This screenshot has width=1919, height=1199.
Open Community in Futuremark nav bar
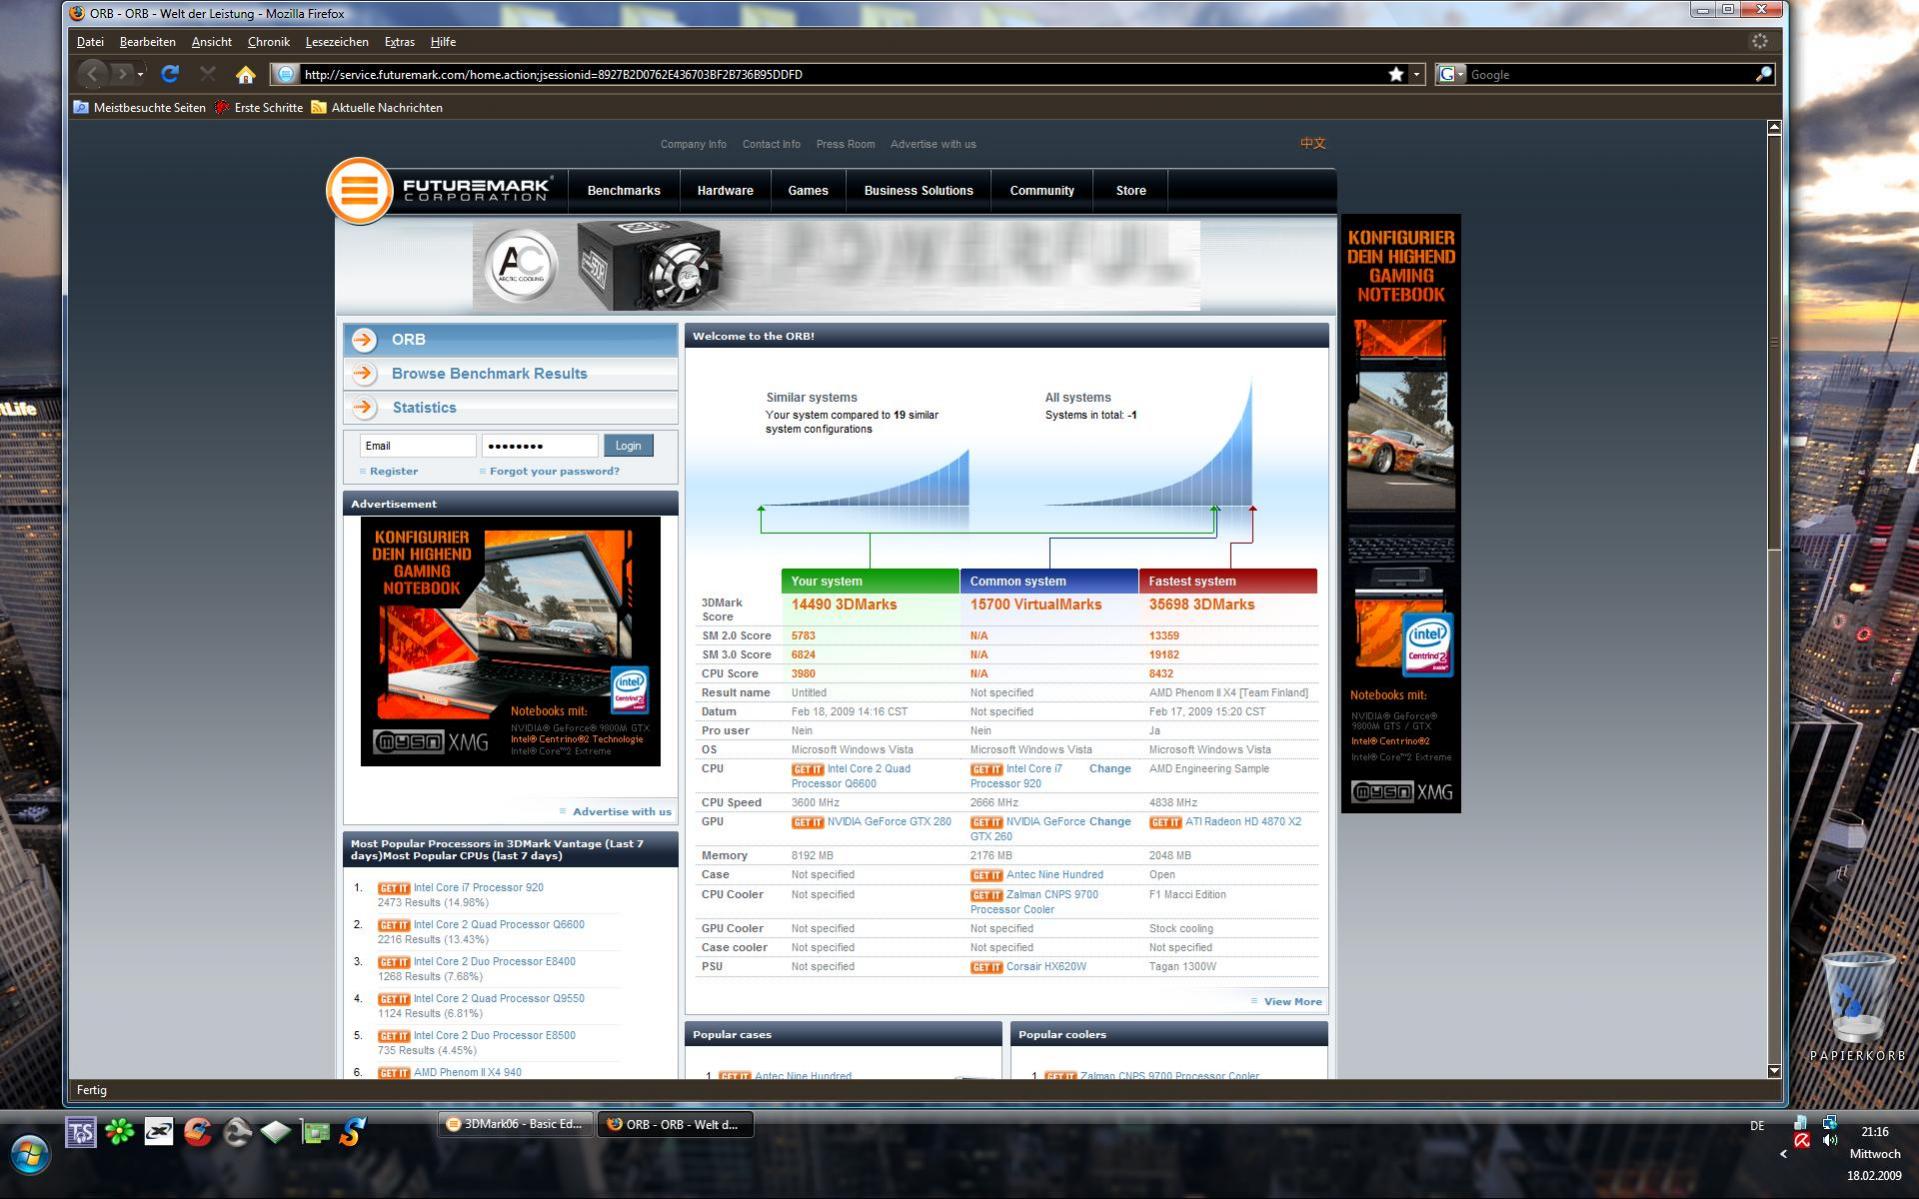(1042, 190)
